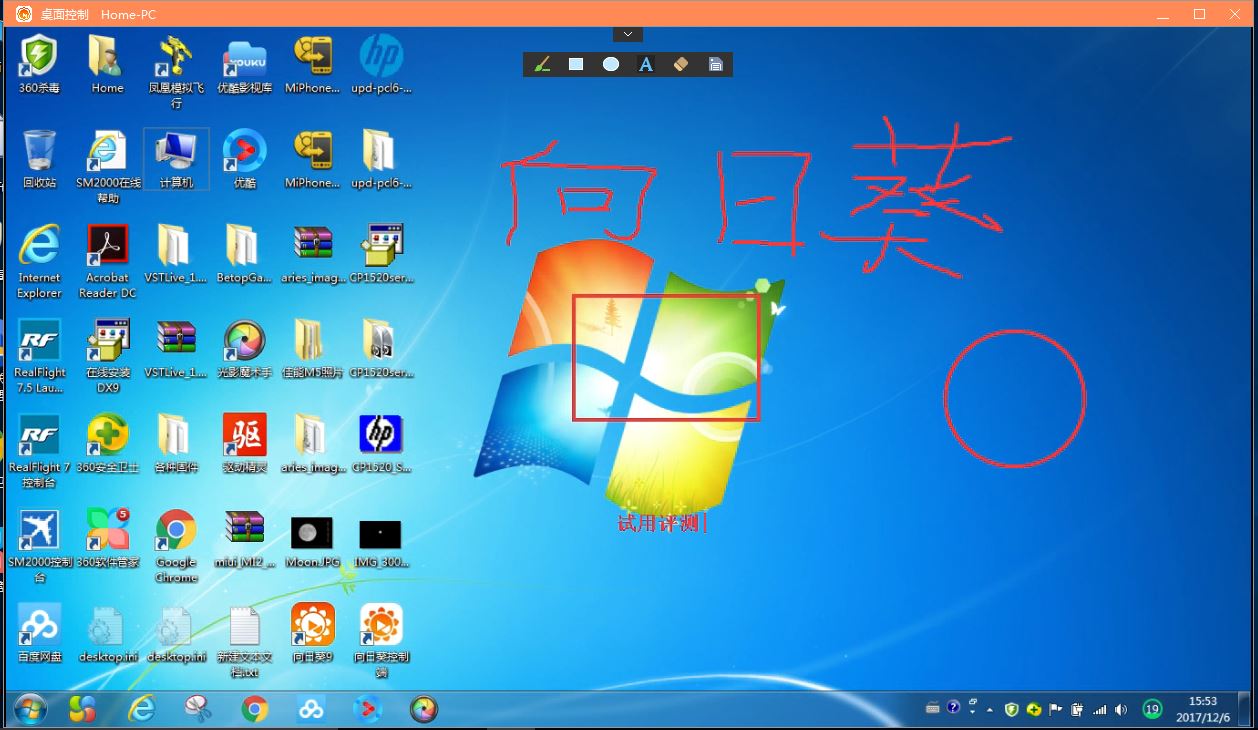Open the 360杀毒 antivirus shortcut
Image resolution: width=1258 pixels, height=730 pixels.
click(x=39, y=65)
